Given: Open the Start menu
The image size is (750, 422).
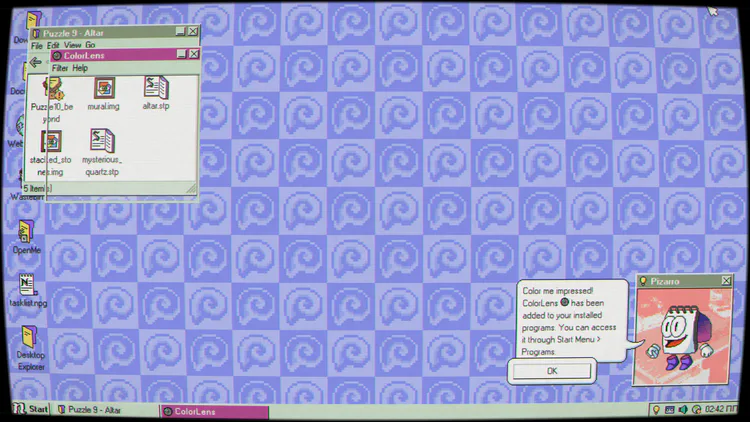Looking at the screenshot, I should pyautogui.click(x=31, y=409).
